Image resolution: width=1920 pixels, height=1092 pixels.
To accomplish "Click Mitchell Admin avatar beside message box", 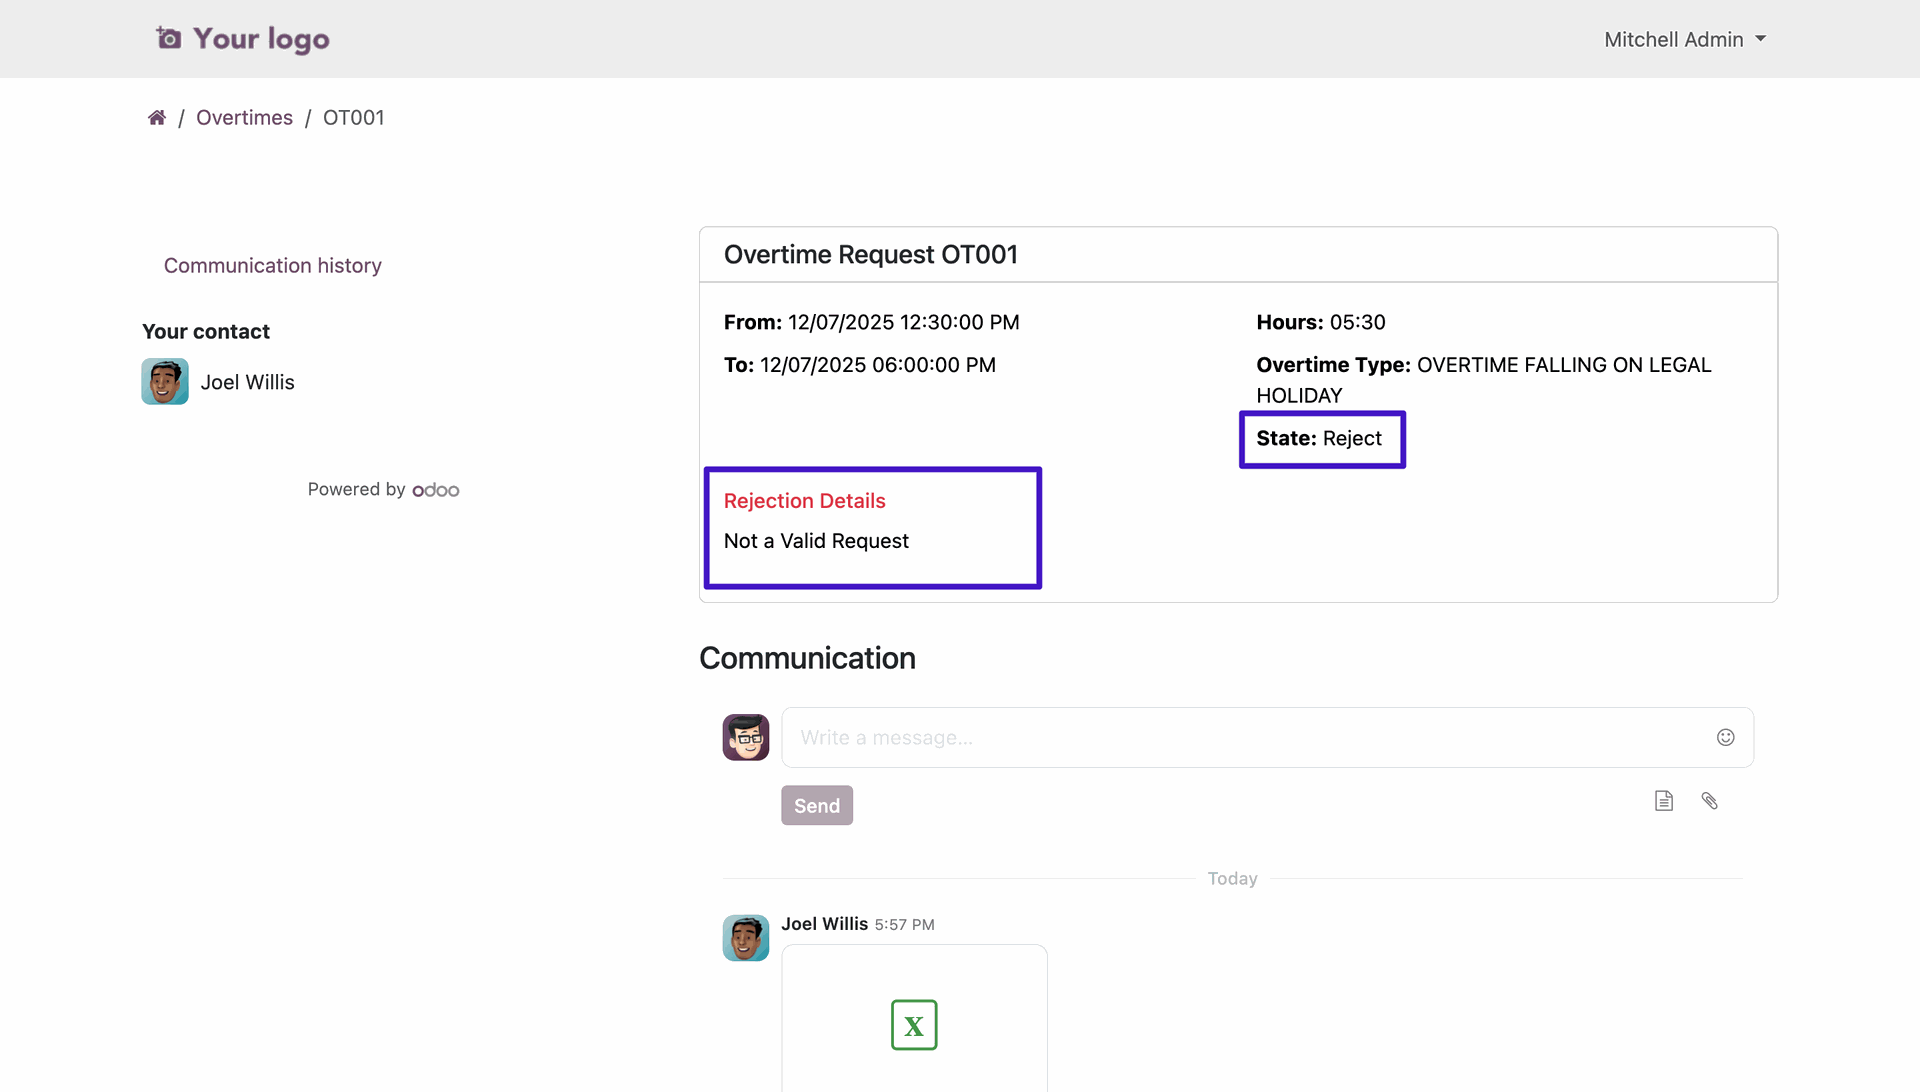I will coord(746,738).
